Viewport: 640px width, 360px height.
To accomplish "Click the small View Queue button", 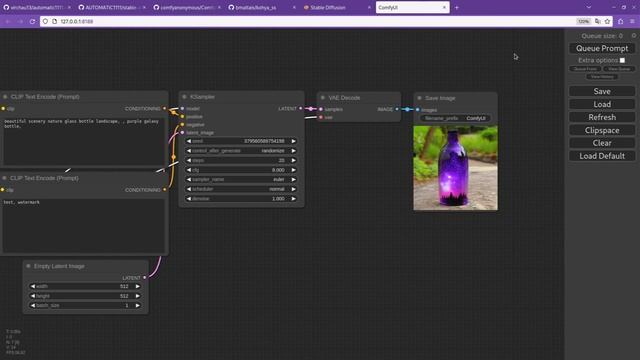I will pos(619,69).
